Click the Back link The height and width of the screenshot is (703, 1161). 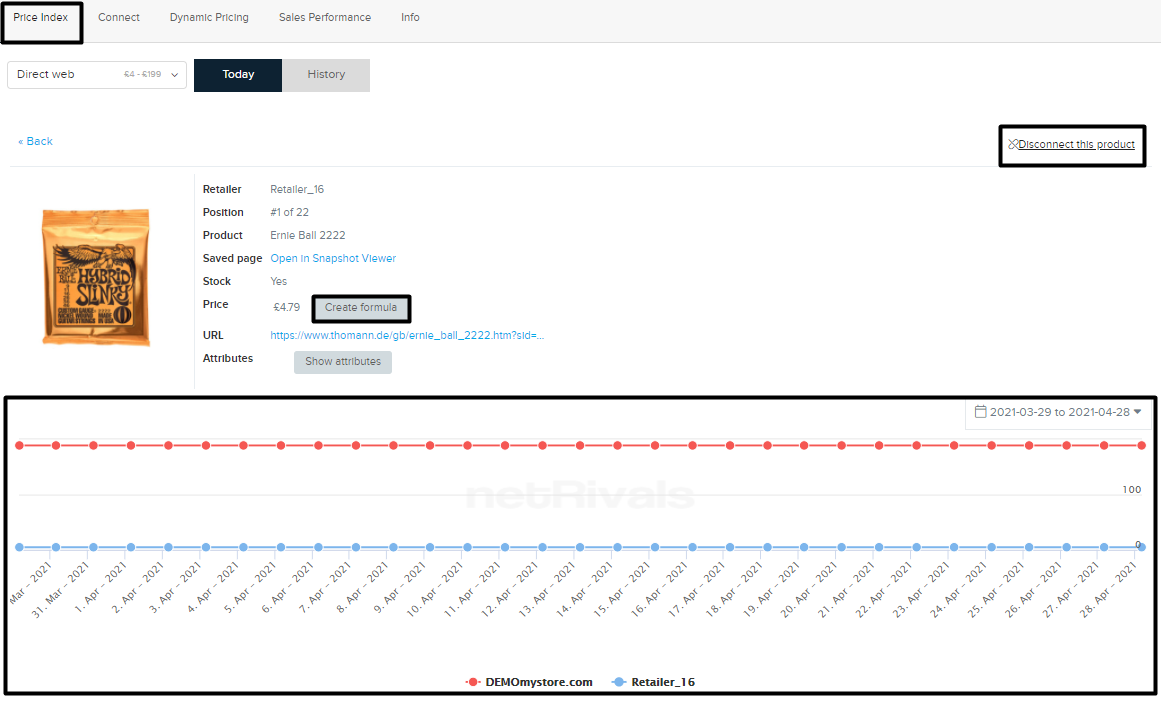pos(36,142)
